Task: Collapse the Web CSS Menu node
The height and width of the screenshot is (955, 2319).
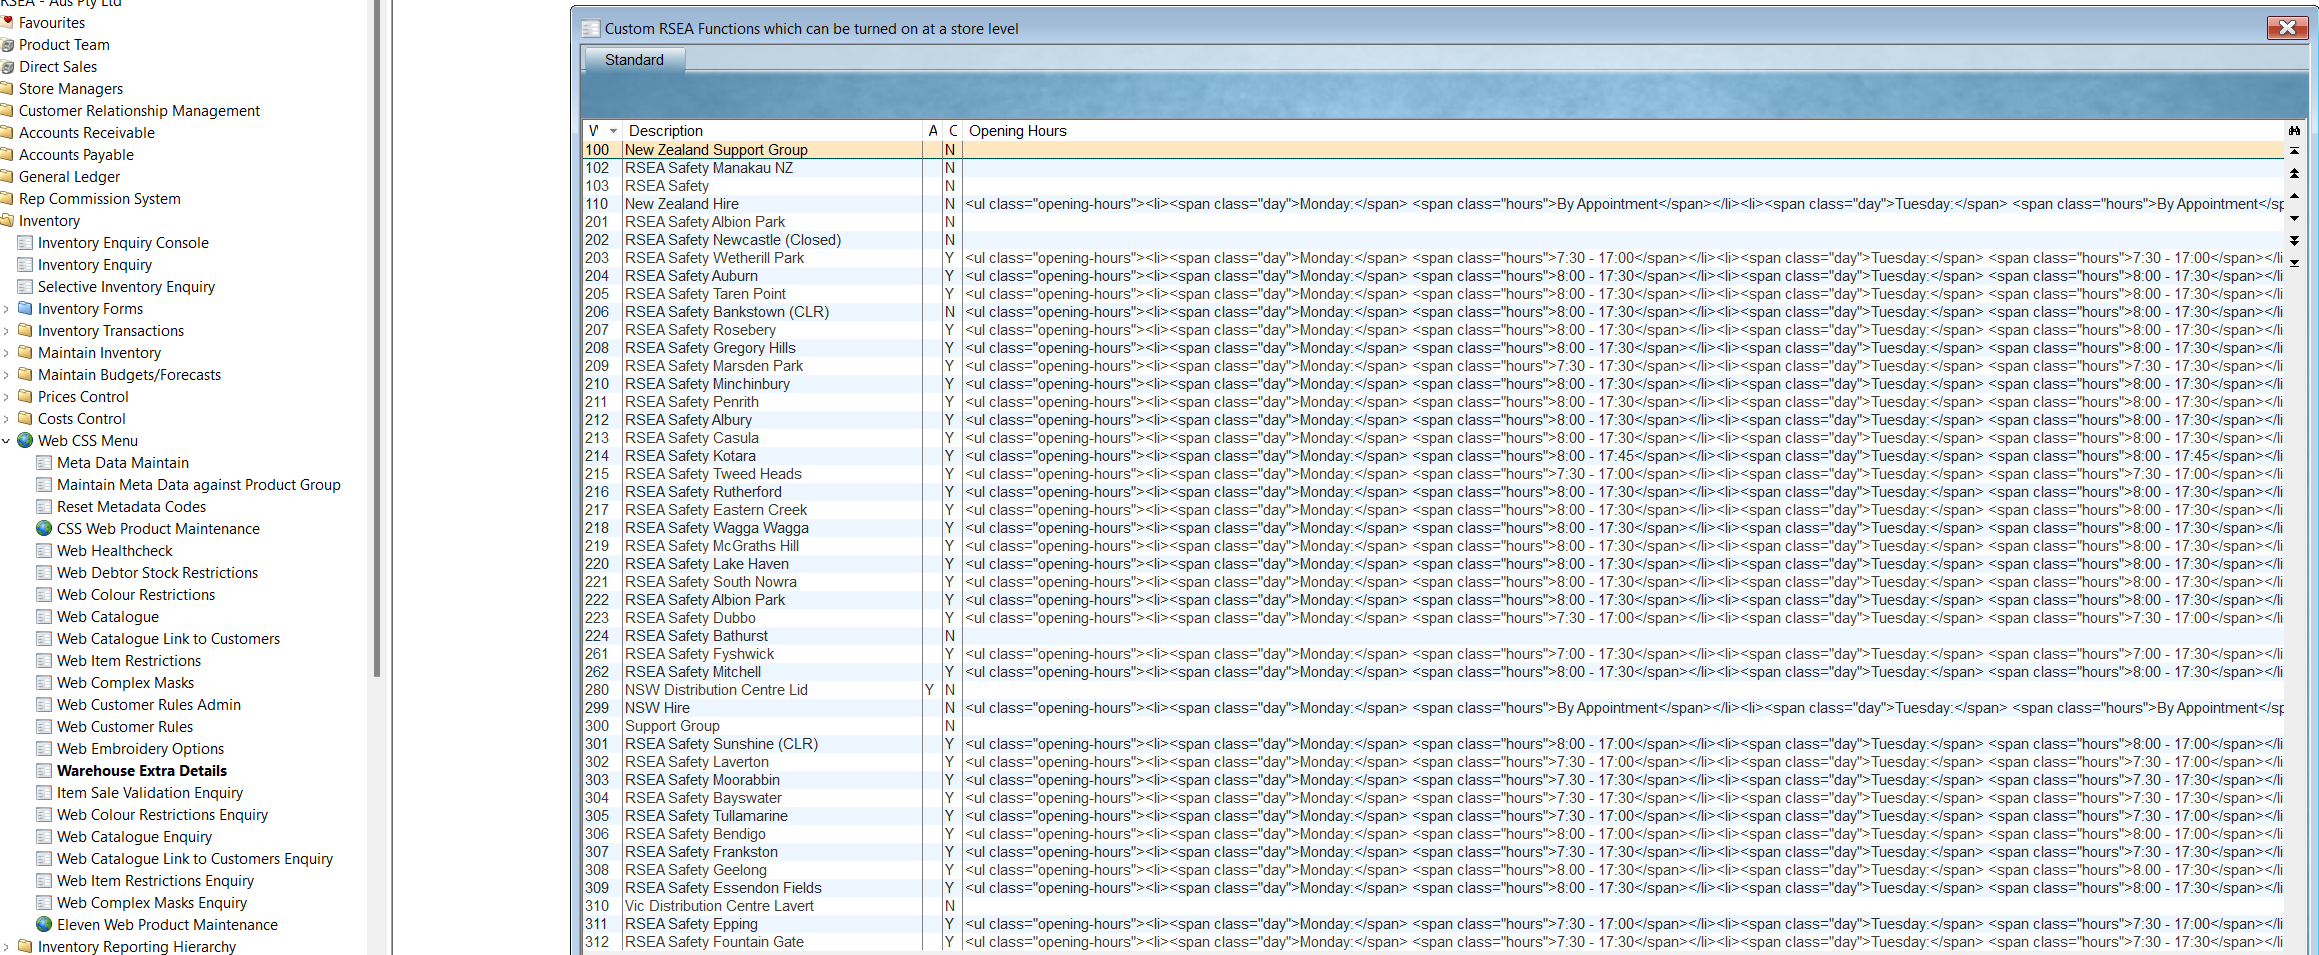Action: point(6,441)
